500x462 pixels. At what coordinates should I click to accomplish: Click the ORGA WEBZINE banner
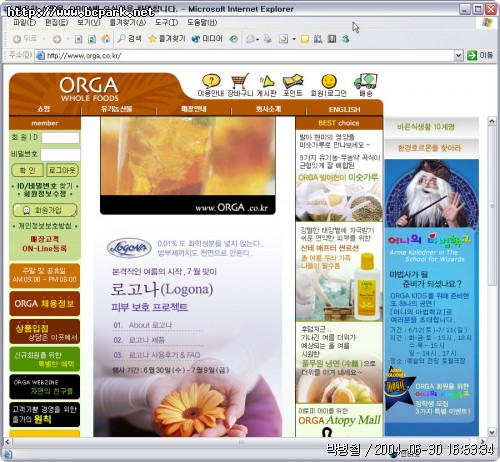[x=45, y=387]
